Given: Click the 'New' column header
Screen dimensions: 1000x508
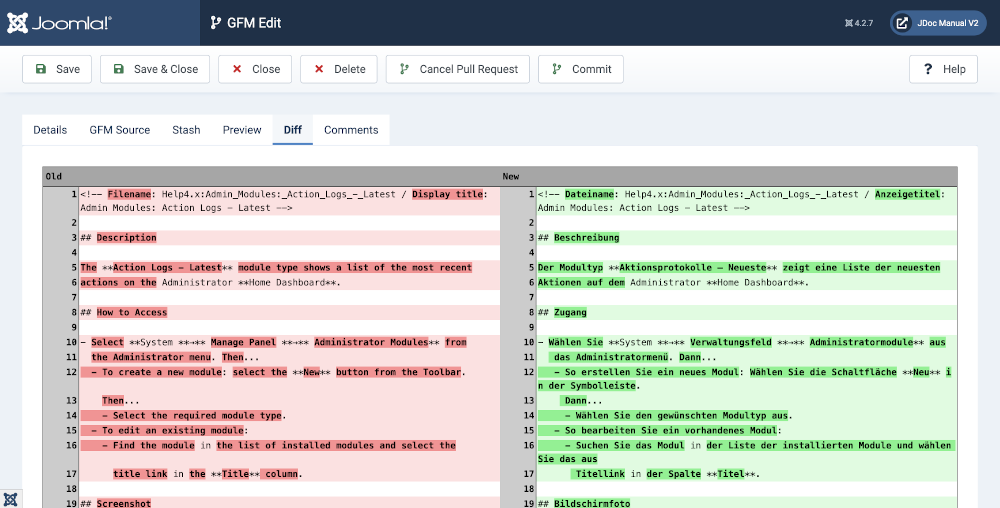Looking at the screenshot, I should coord(511,177).
